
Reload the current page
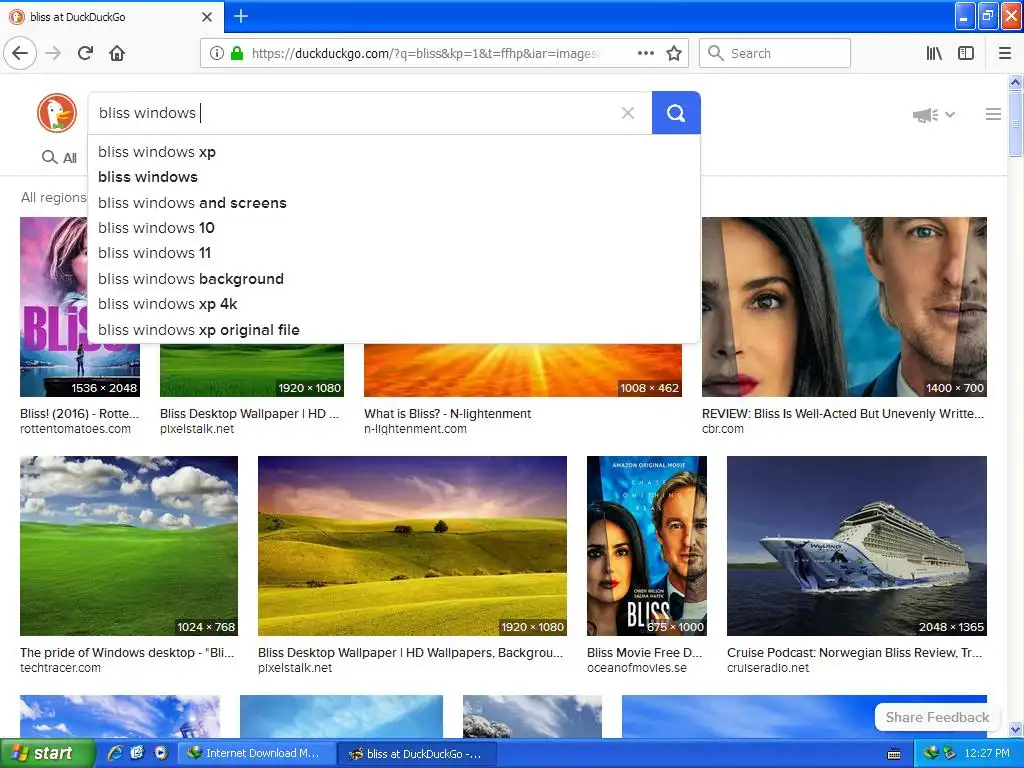(86, 53)
